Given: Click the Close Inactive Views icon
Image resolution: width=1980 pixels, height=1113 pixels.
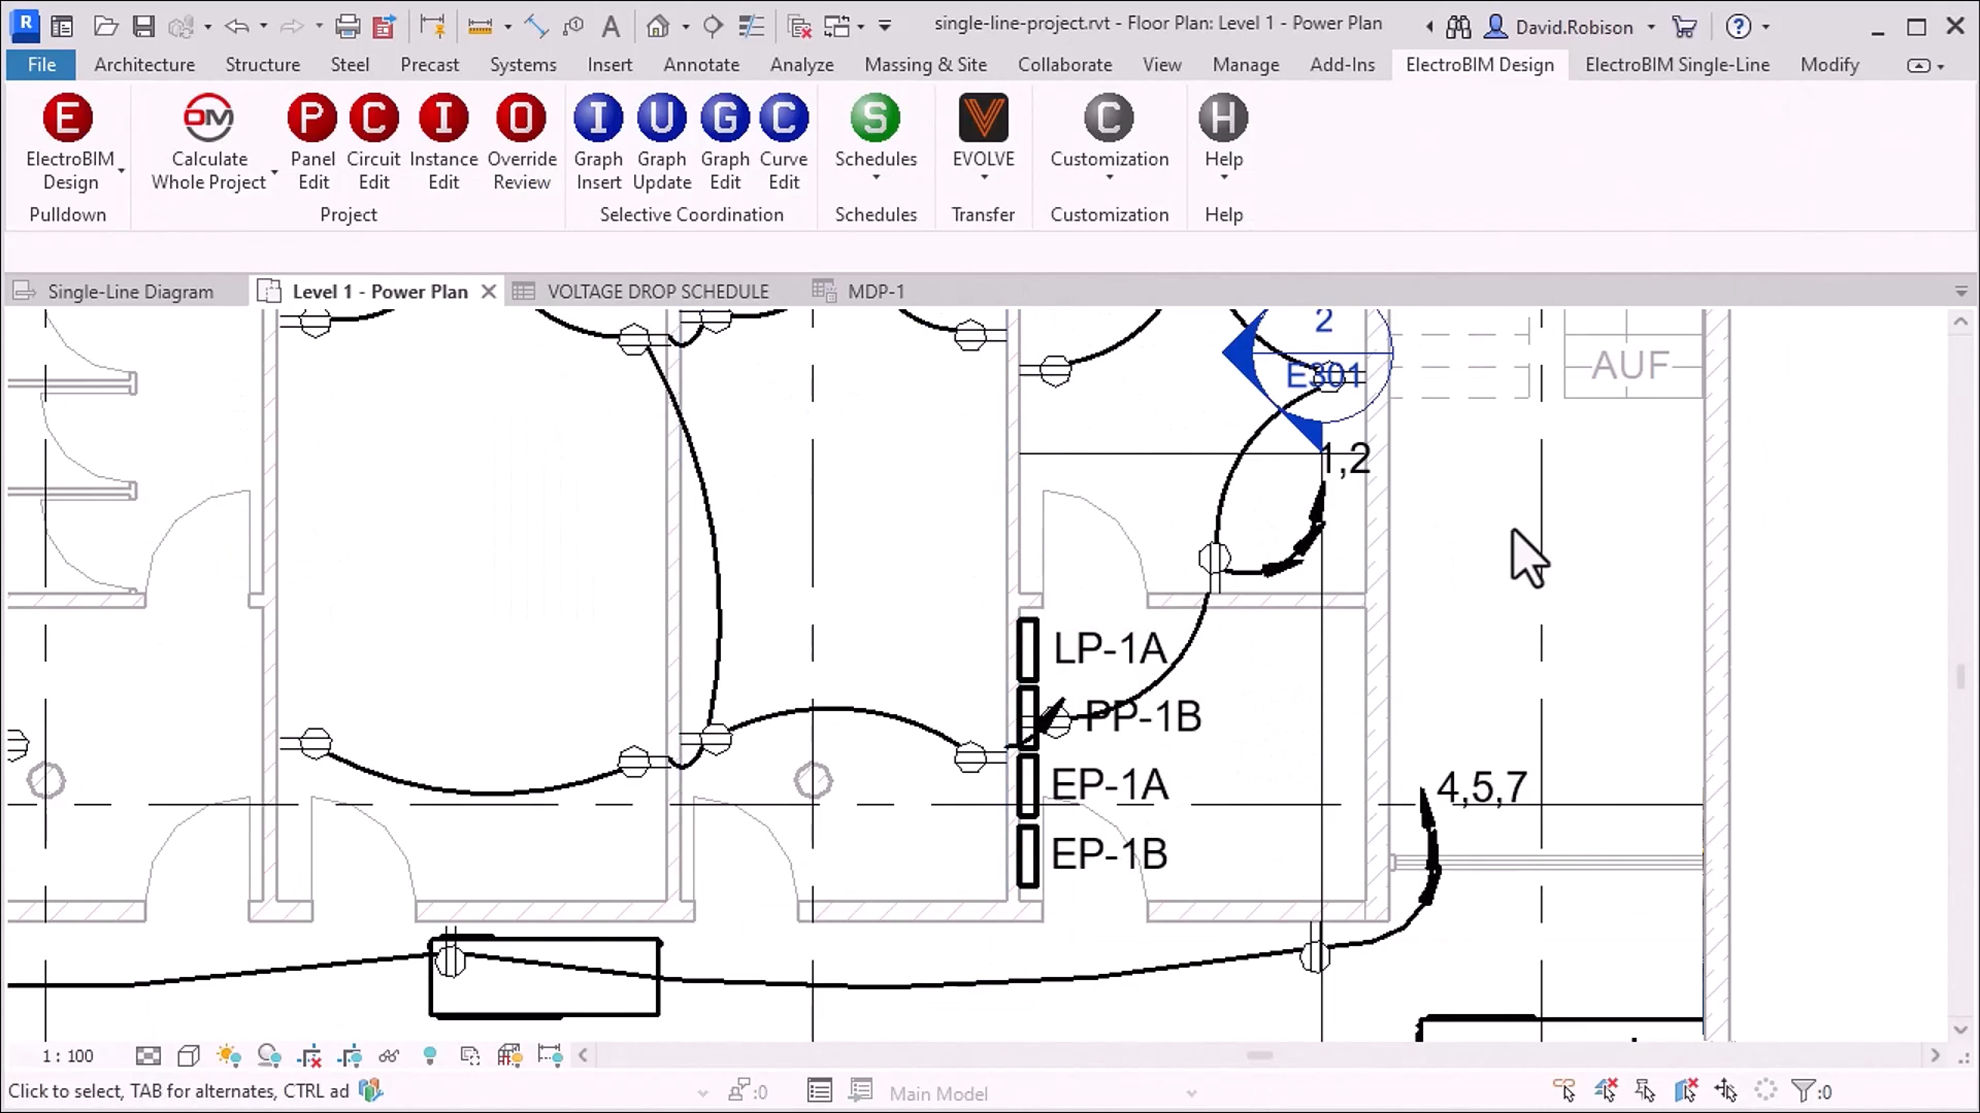Looking at the screenshot, I should point(799,26).
